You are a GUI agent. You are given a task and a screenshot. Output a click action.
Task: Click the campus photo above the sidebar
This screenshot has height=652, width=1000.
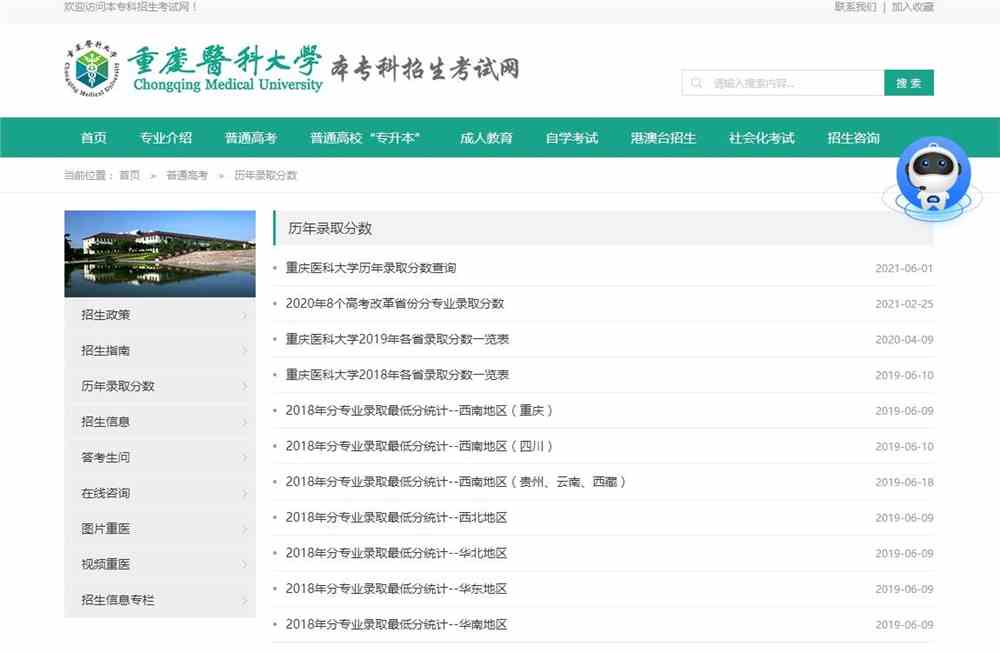point(159,253)
